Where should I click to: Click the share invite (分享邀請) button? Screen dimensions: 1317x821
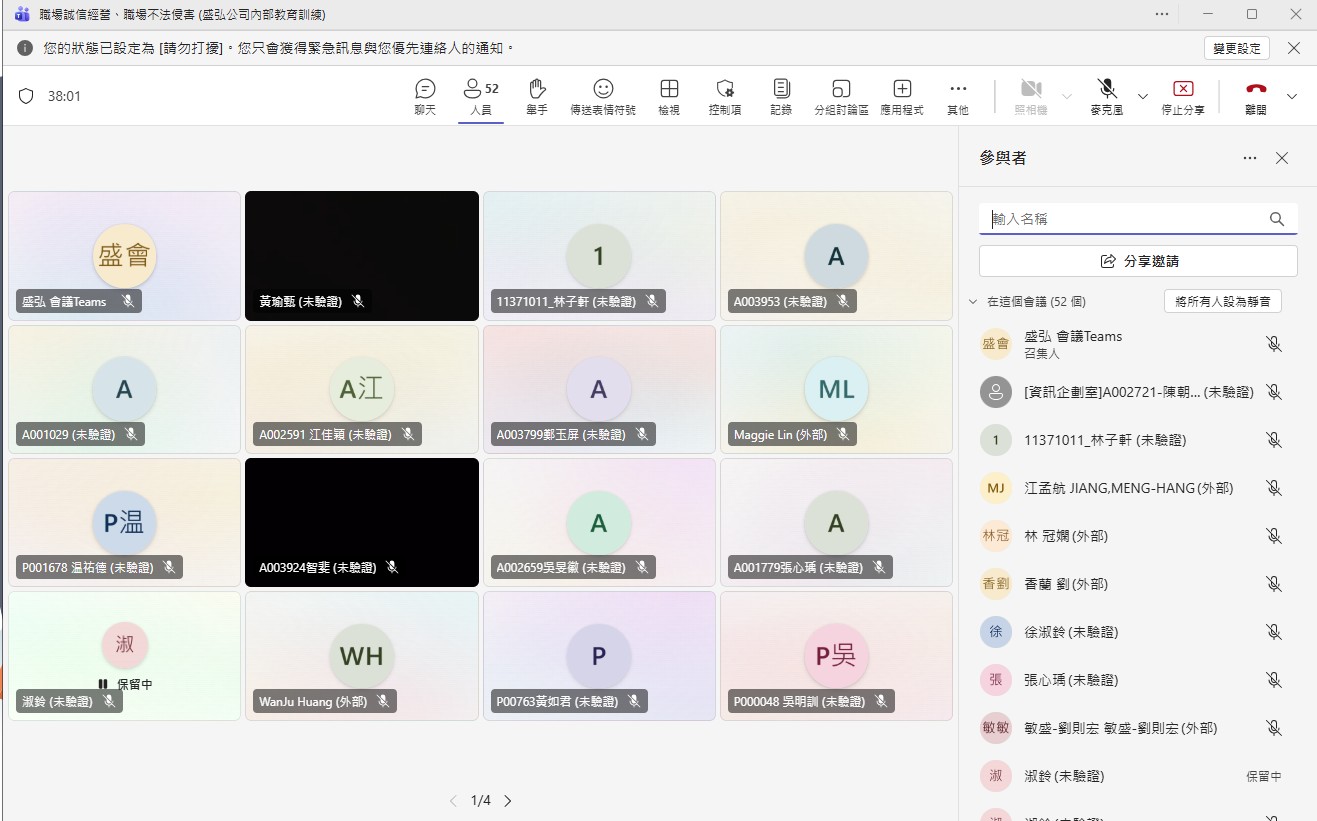pyautogui.click(x=1138, y=261)
